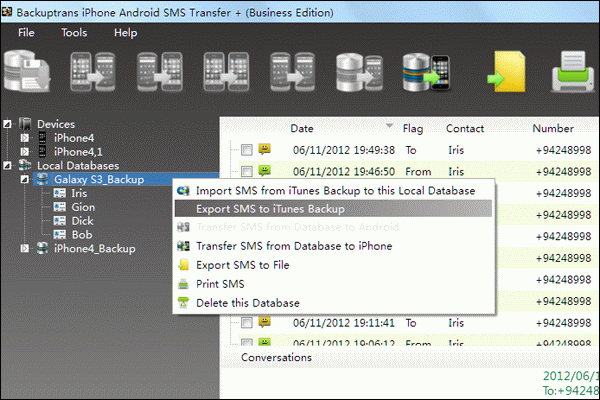
Task: Click the contact card icon beside Dick
Action: [60, 220]
